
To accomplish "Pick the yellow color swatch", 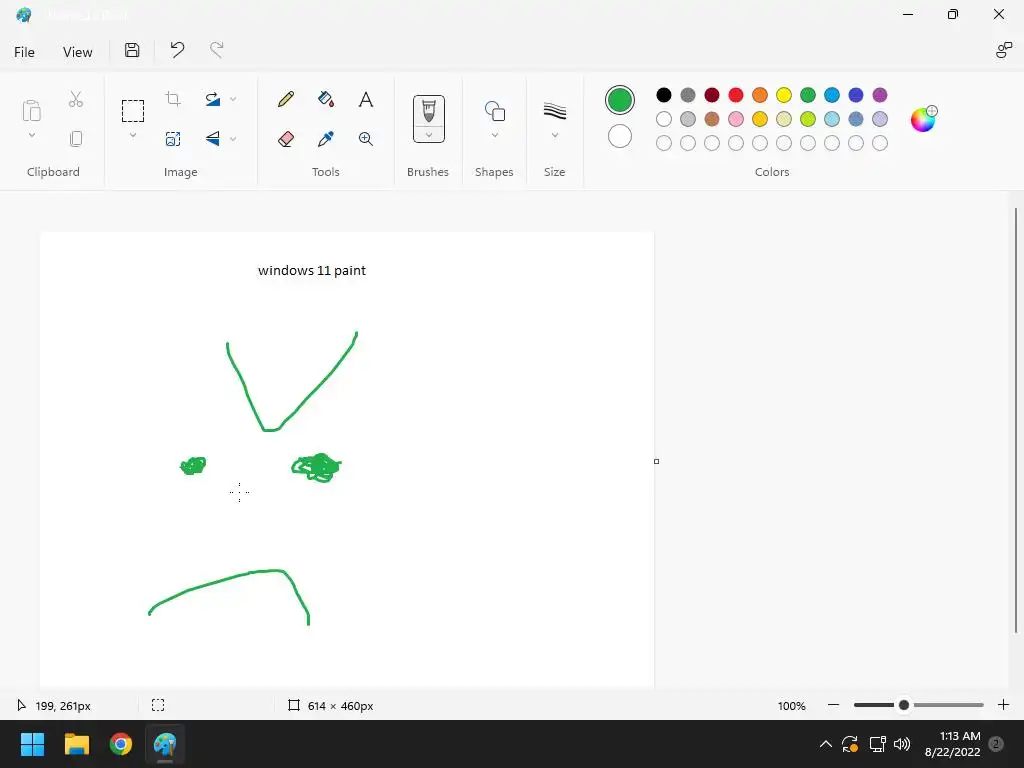I will click(784, 95).
